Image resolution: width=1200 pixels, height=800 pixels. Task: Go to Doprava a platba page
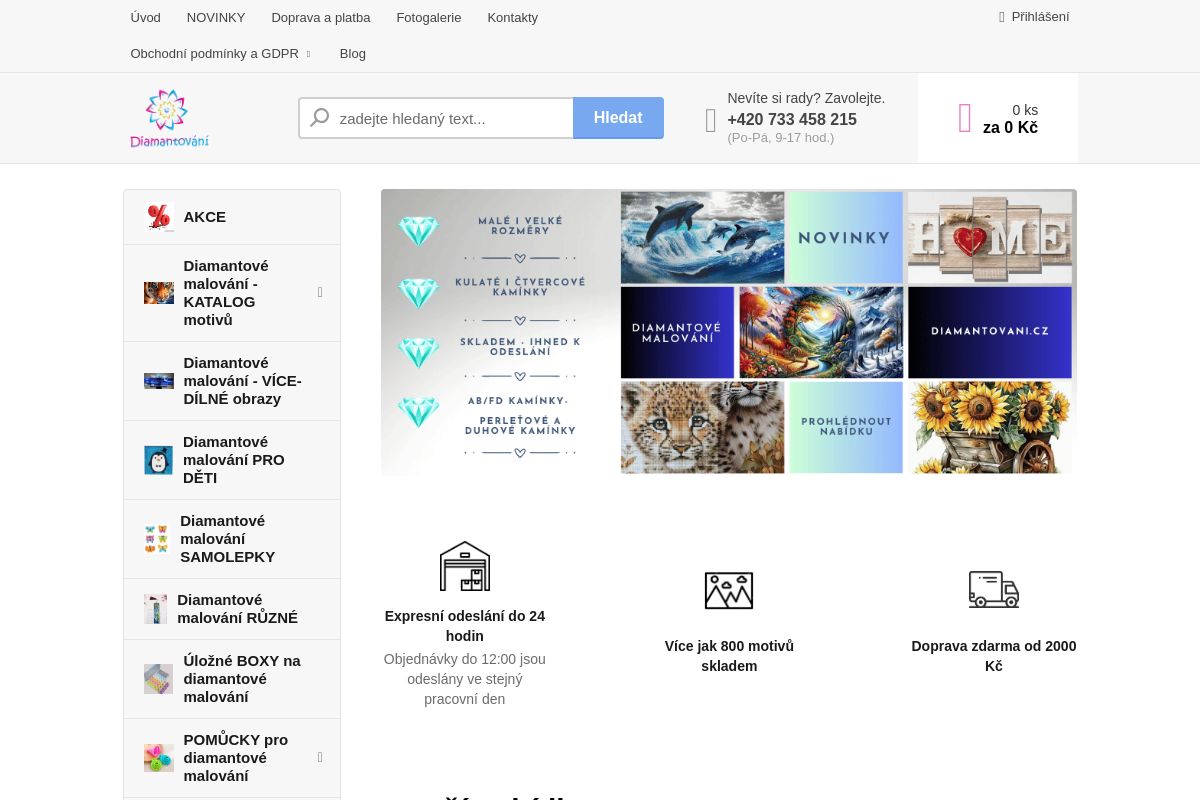pos(320,18)
